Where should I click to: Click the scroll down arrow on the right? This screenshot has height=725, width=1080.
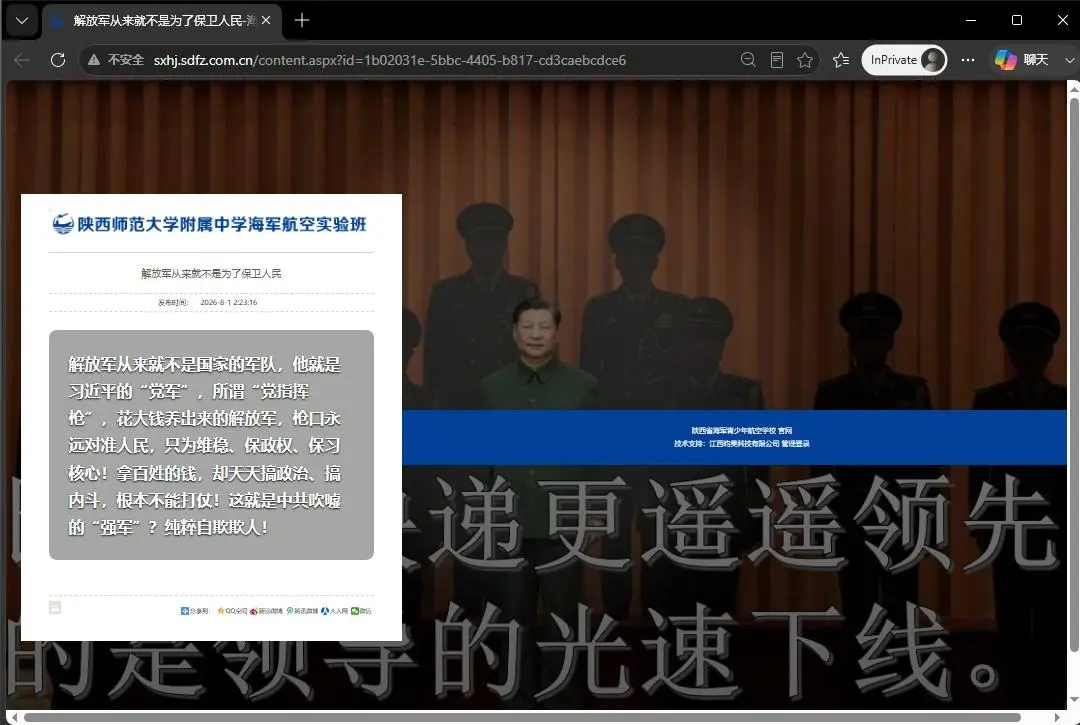pyautogui.click(x=1074, y=700)
